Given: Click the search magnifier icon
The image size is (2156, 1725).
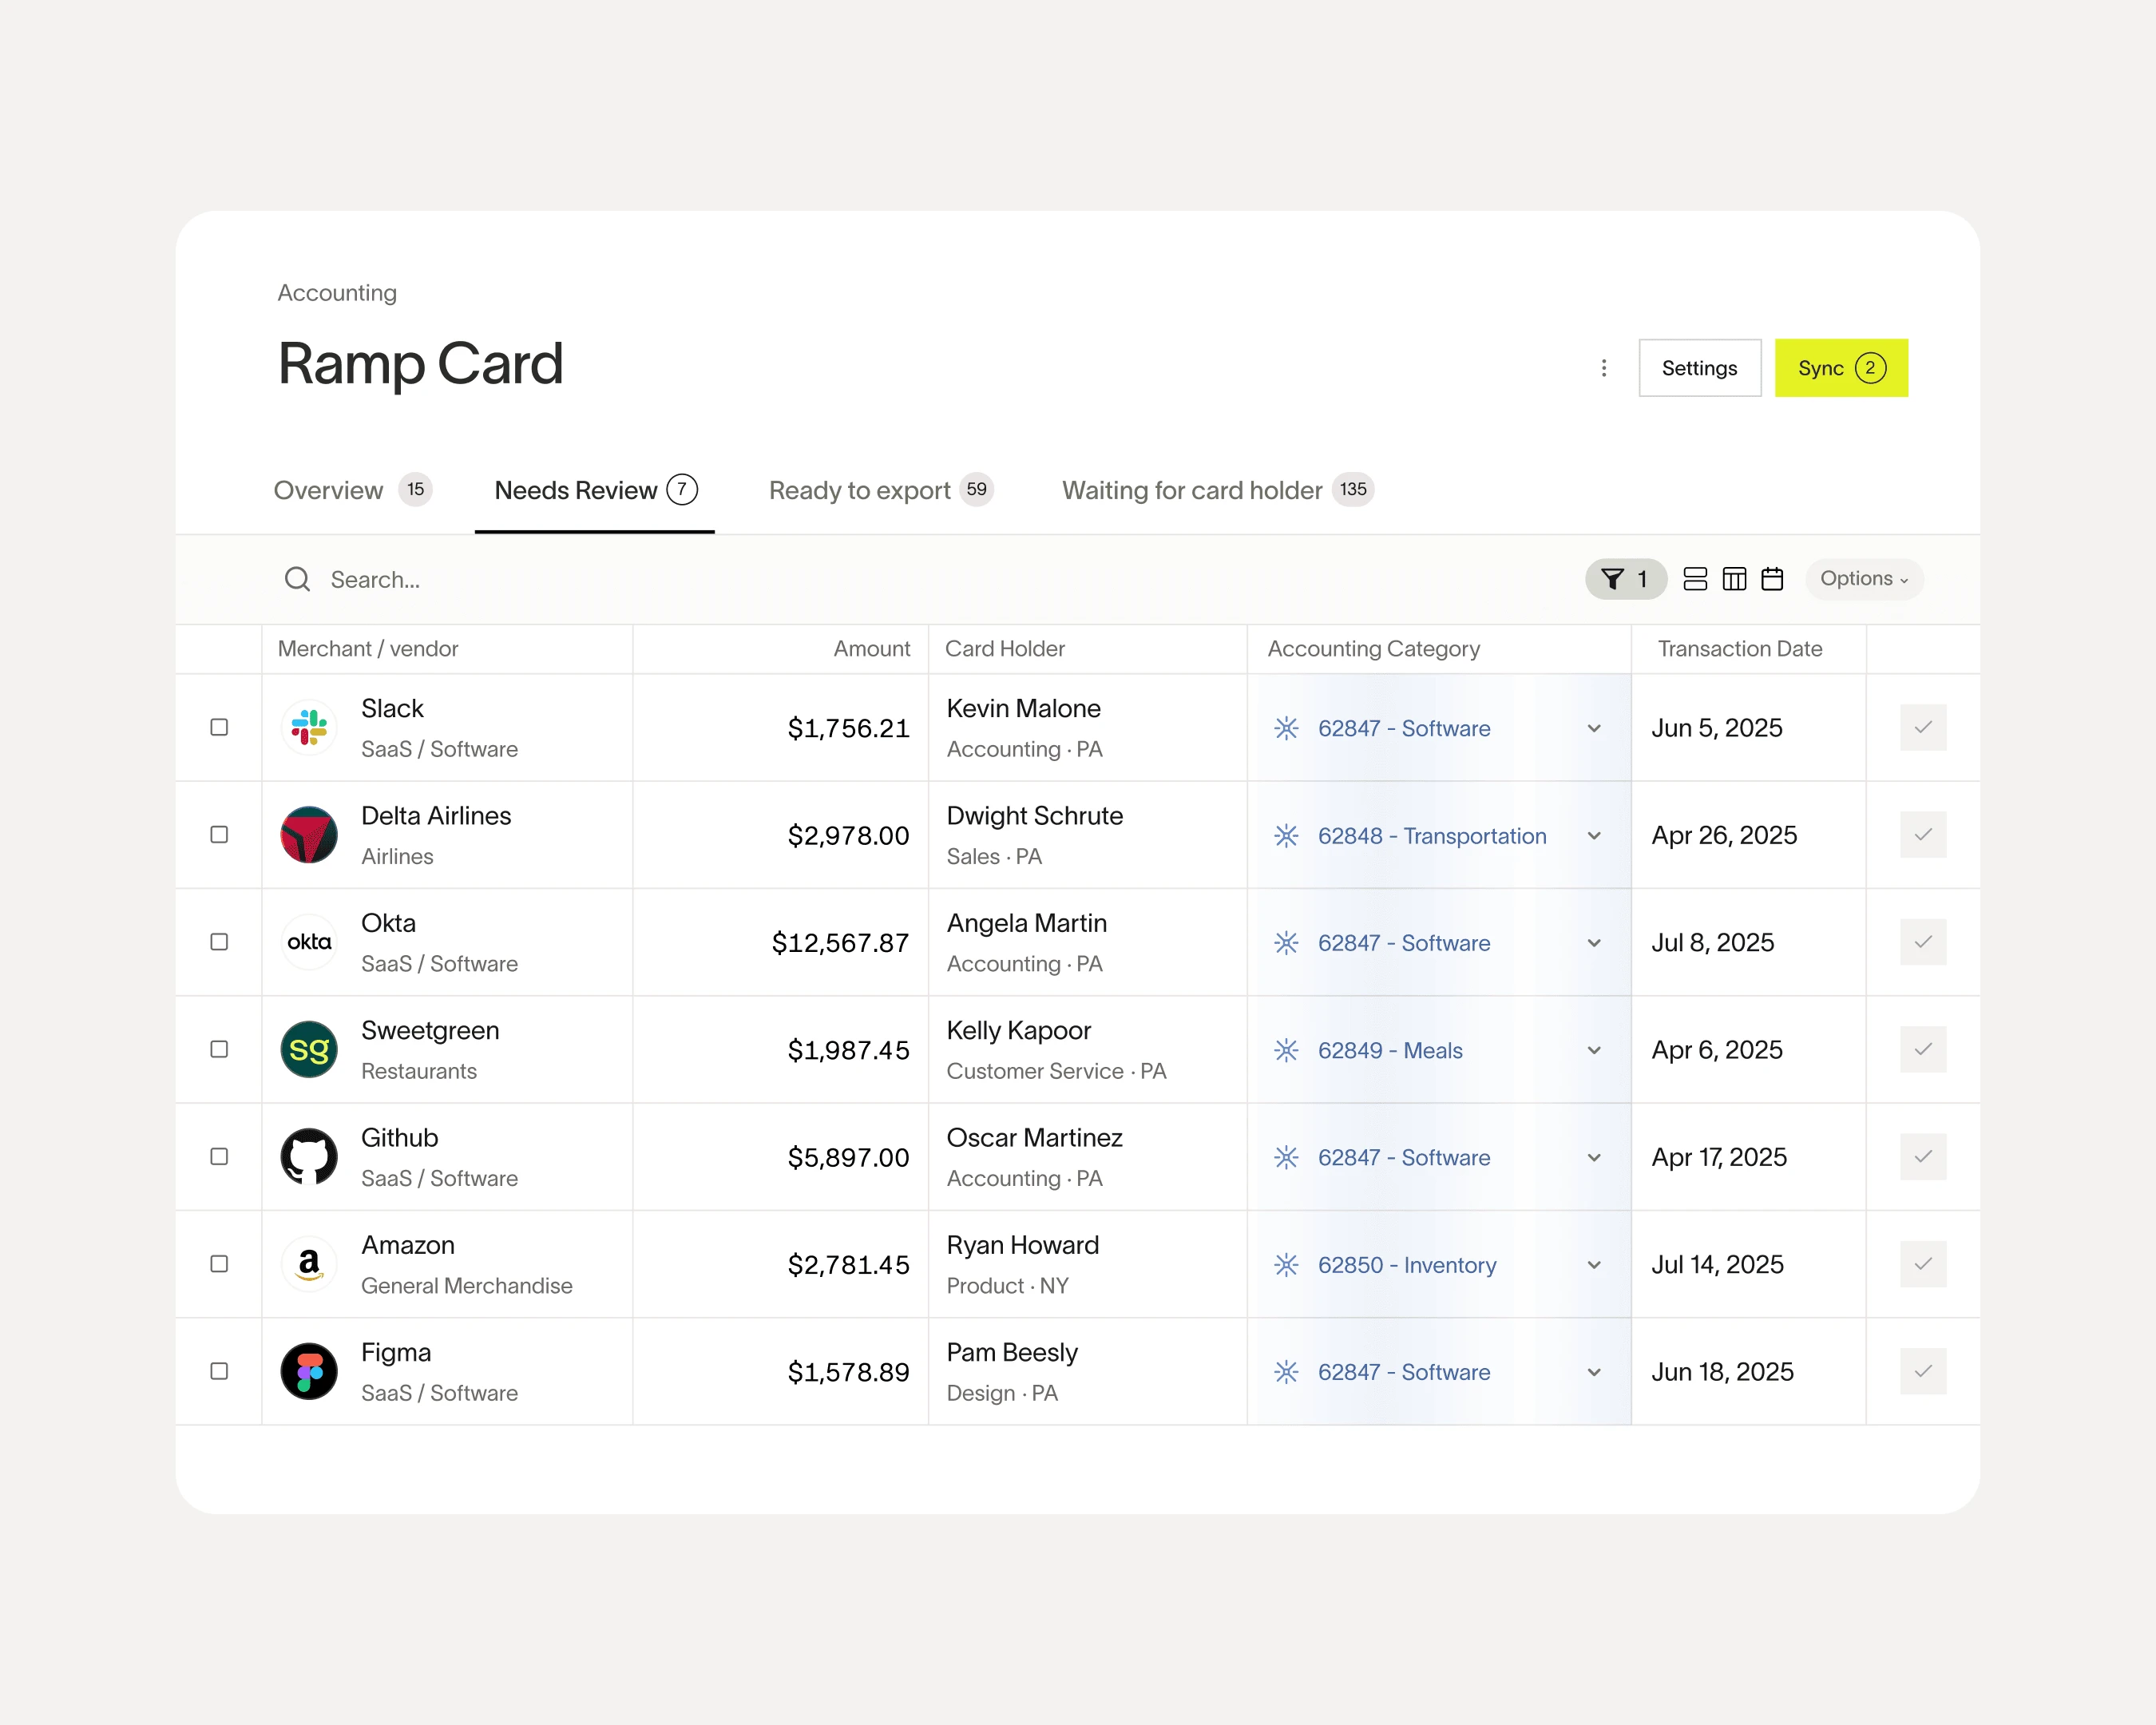Looking at the screenshot, I should click(x=297, y=579).
